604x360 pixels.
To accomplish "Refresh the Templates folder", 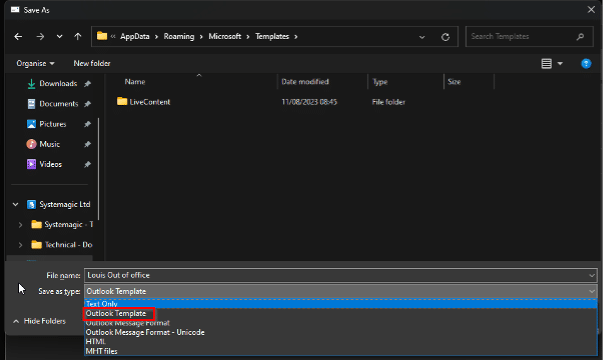I will click(x=445, y=37).
